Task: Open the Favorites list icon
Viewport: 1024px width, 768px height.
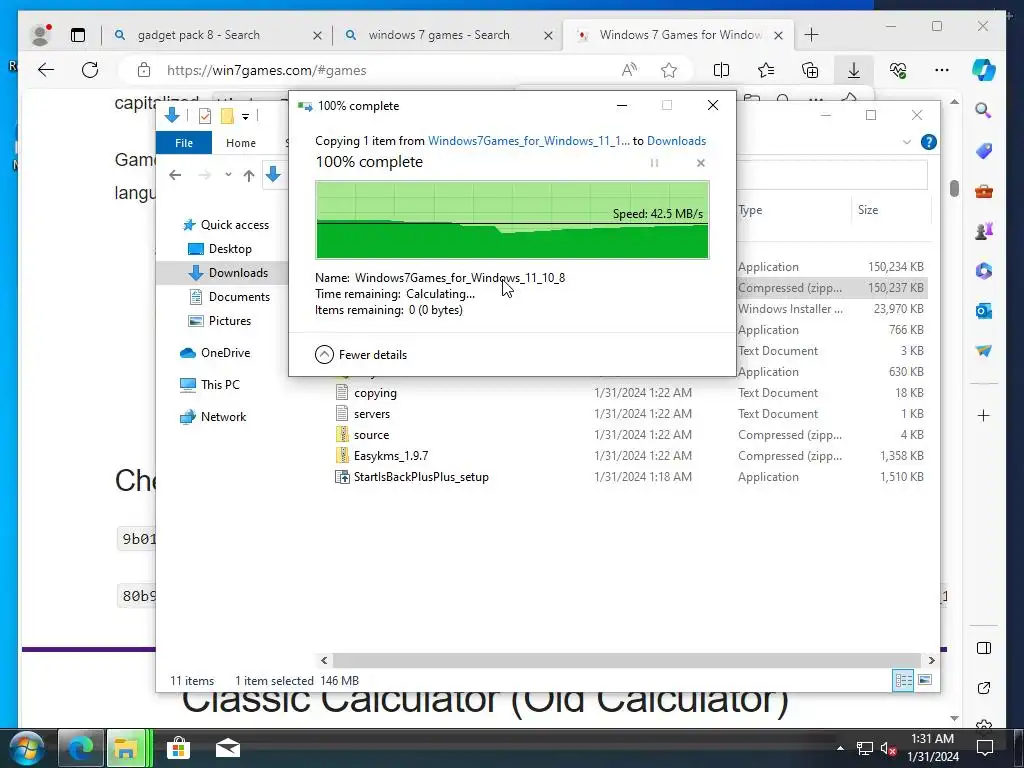Action: point(766,70)
